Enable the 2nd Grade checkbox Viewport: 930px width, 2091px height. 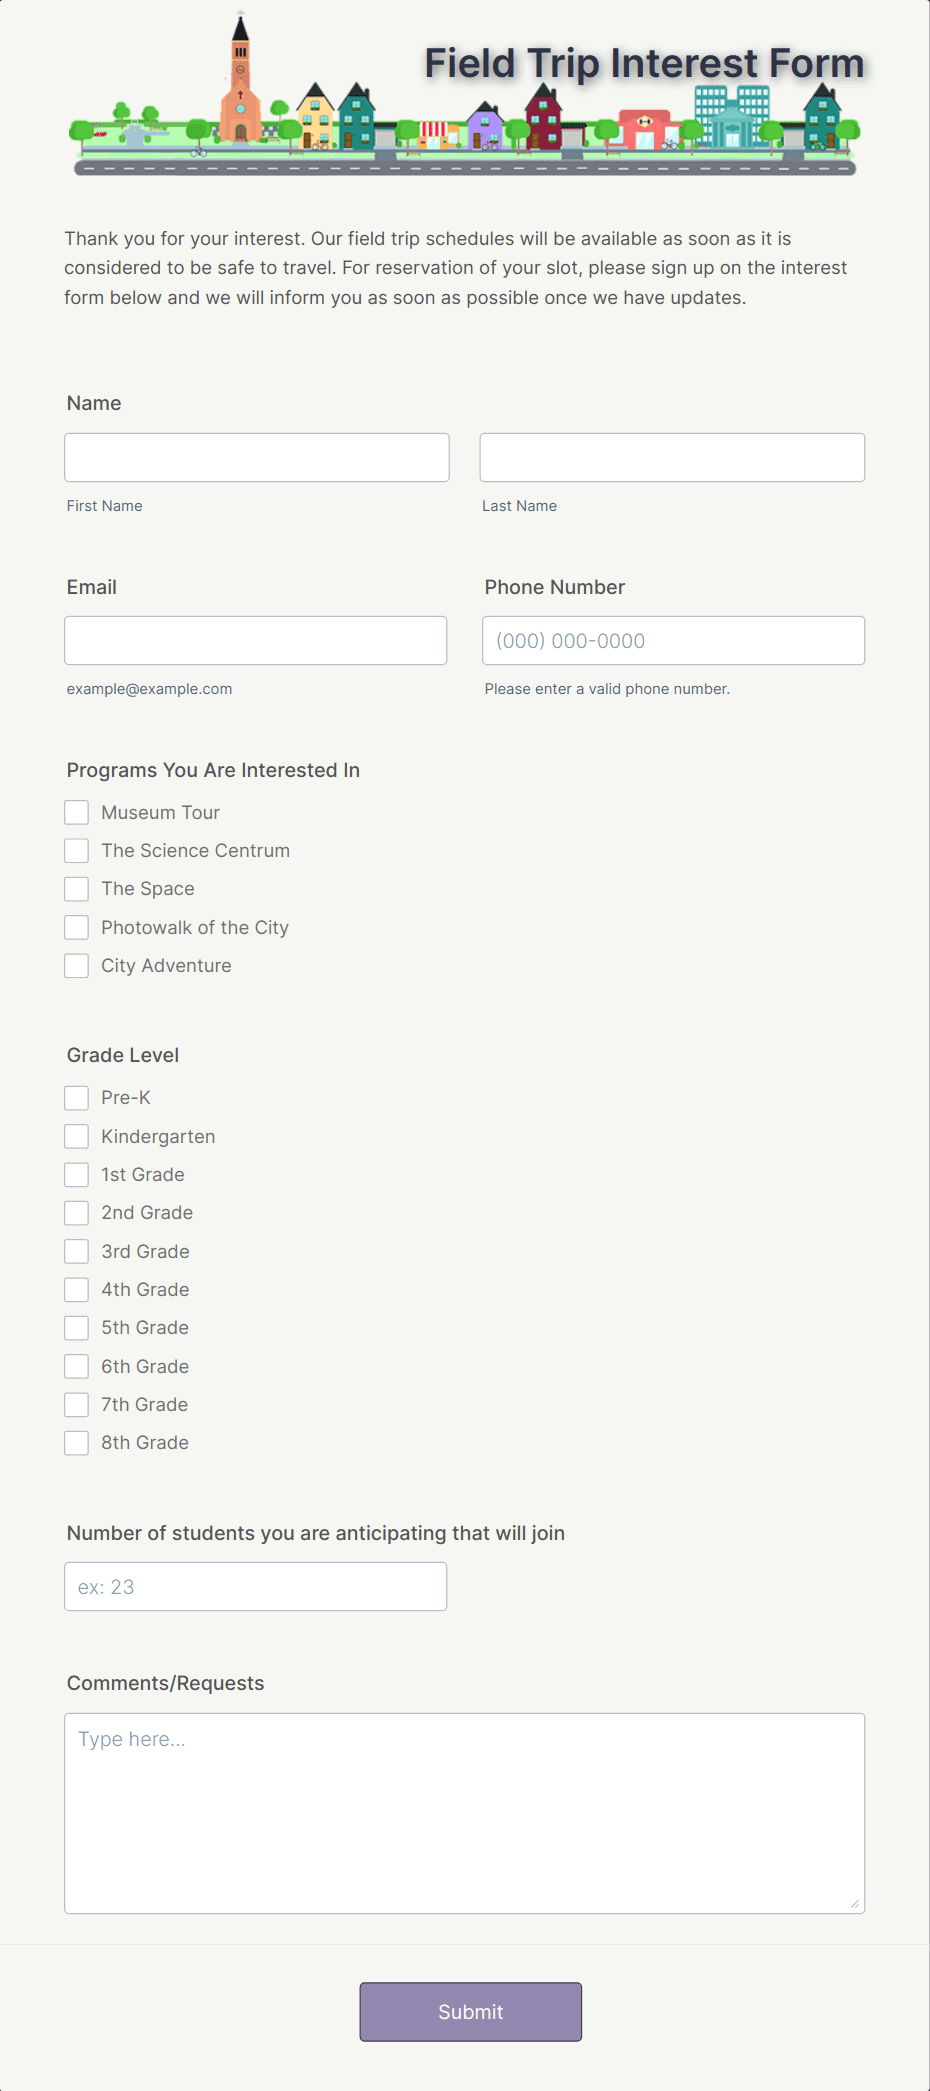click(x=76, y=1212)
